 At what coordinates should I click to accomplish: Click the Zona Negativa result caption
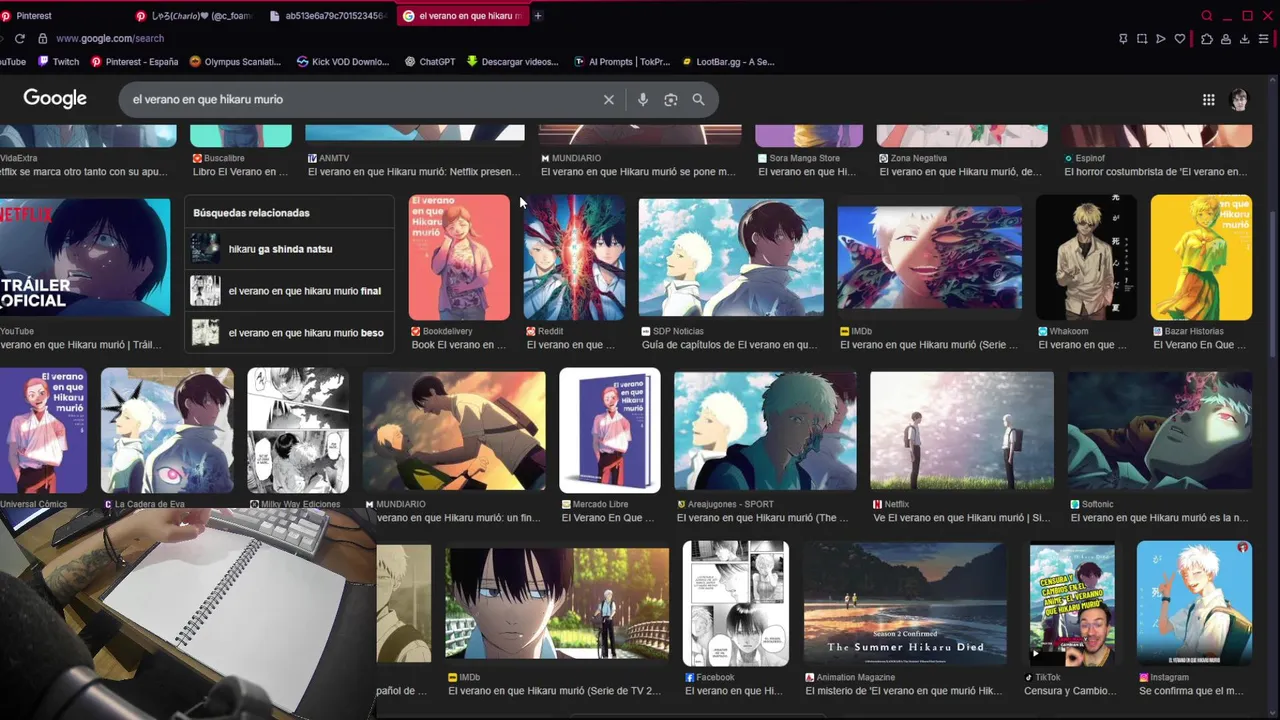click(960, 172)
